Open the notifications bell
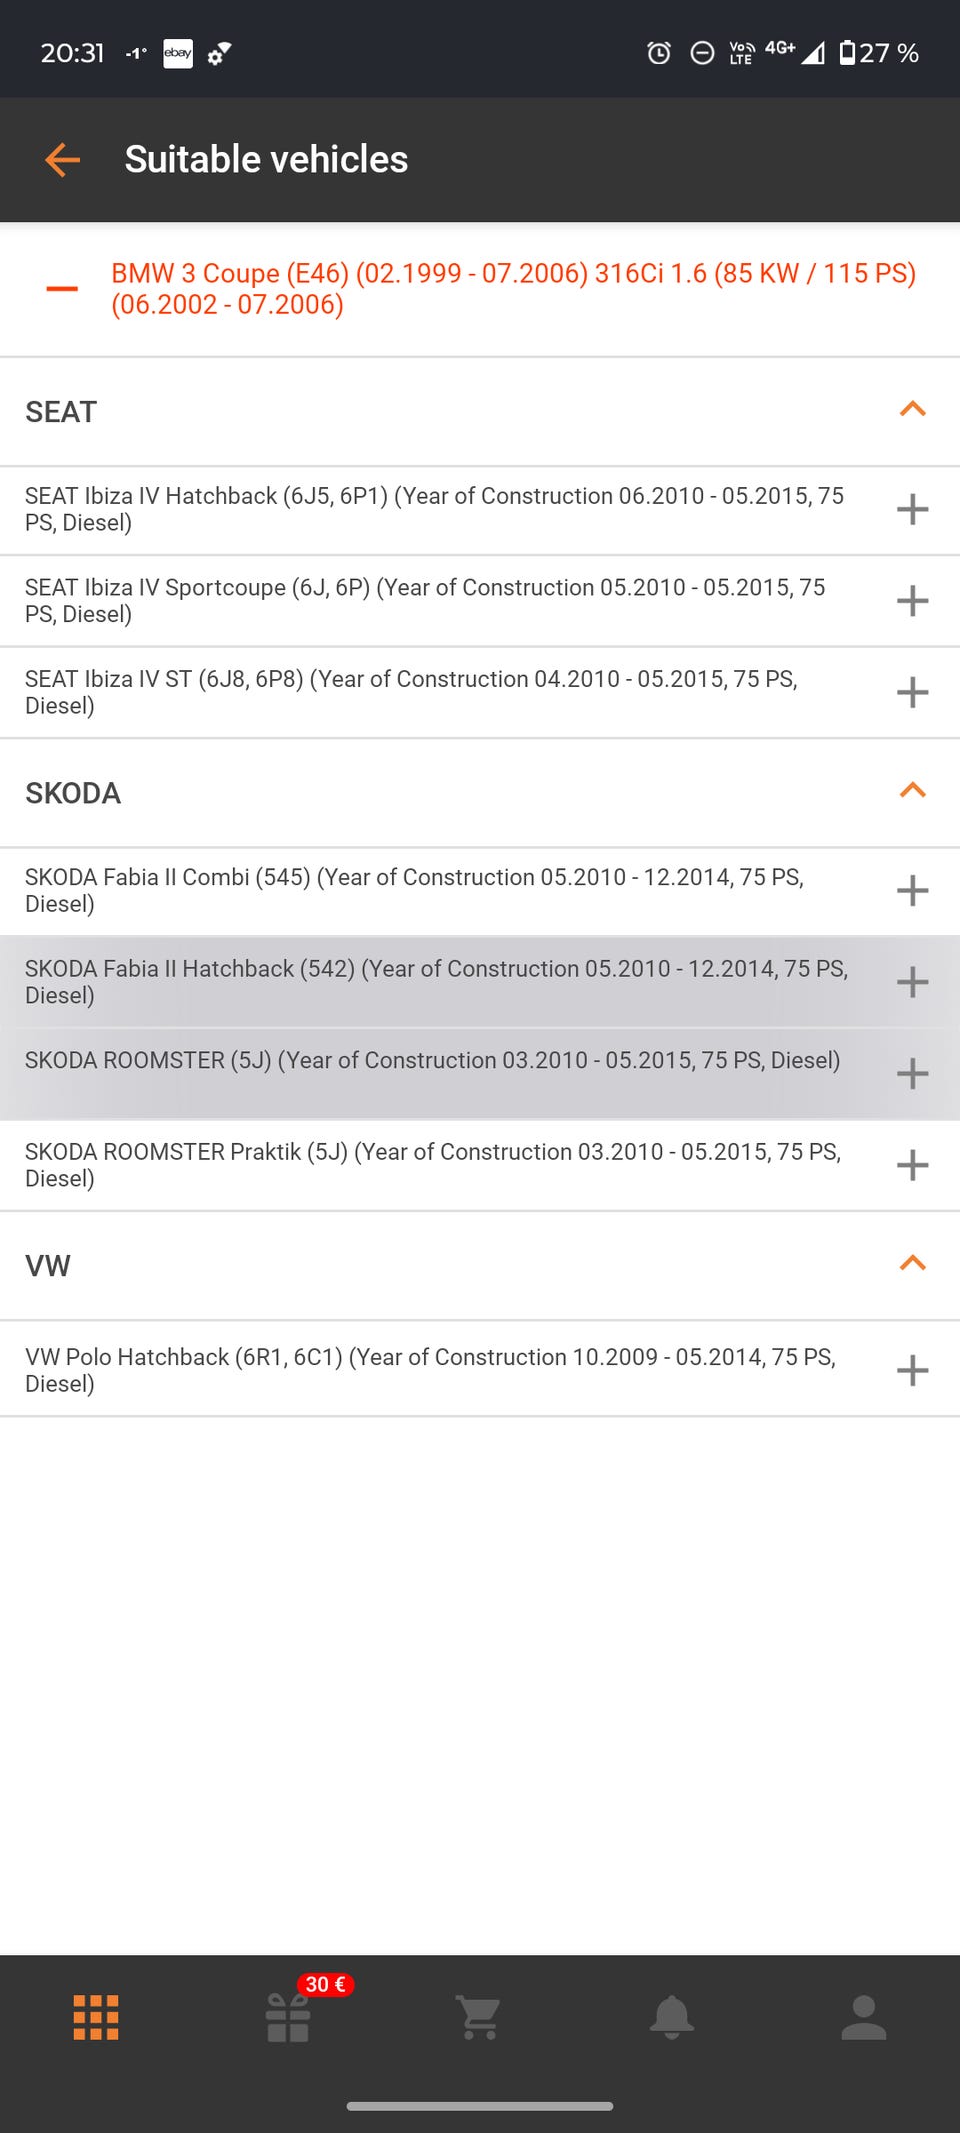Image resolution: width=960 pixels, height=2133 pixels. click(x=672, y=2017)
